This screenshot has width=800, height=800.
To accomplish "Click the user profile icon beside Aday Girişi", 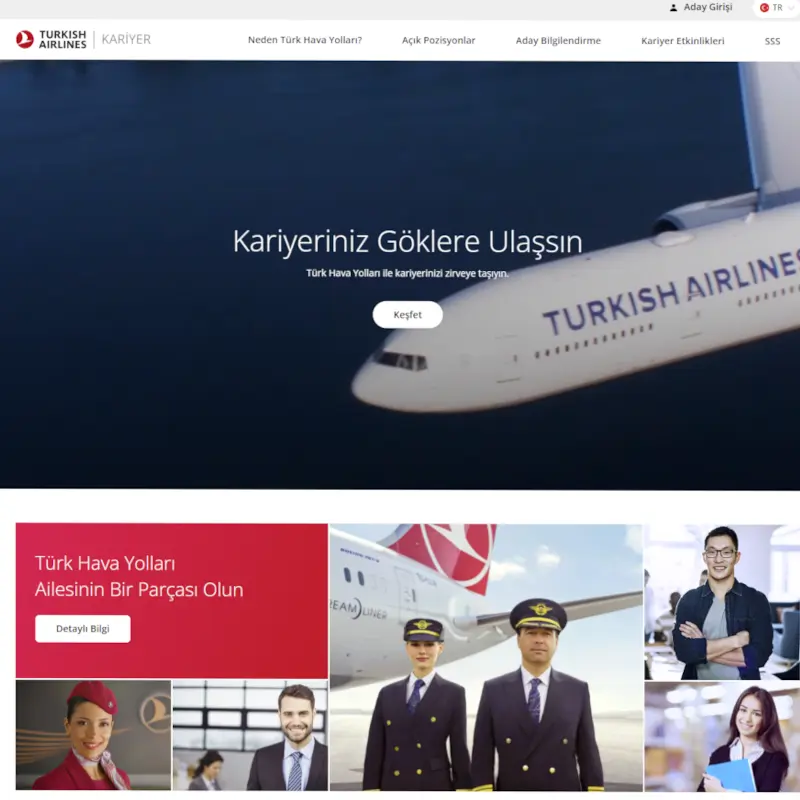I will [673, 8].
